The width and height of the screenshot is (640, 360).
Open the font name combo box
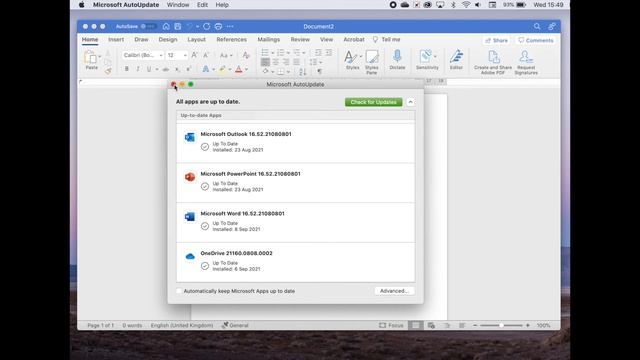click(142, 55)
